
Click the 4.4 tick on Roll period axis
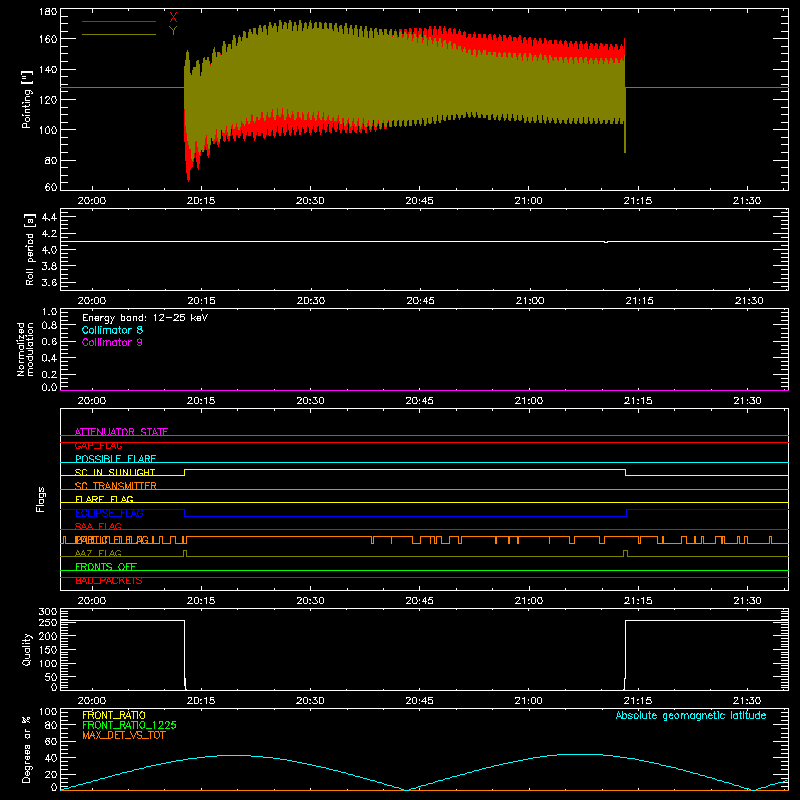(49, 217)
